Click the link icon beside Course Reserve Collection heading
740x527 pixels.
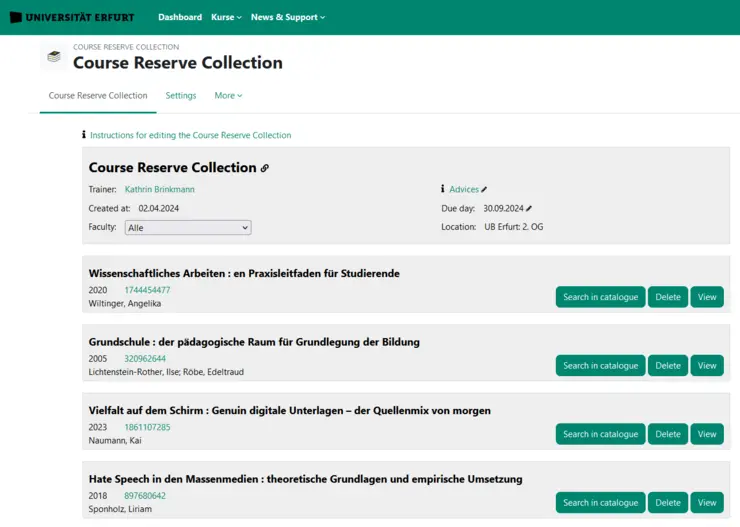click(x=265, y=168)
